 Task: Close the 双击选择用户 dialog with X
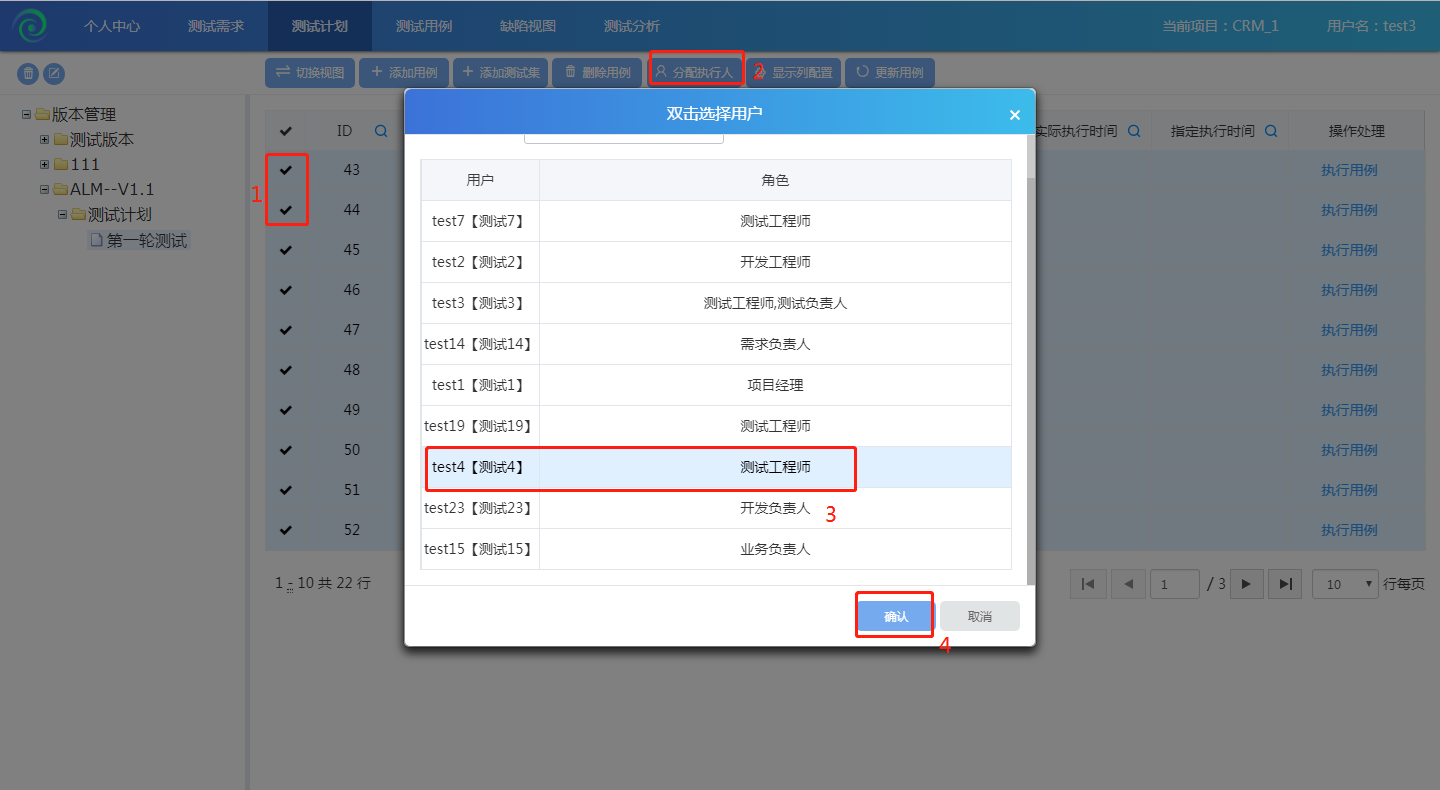pyautogui.click(x=1014, y=115)
